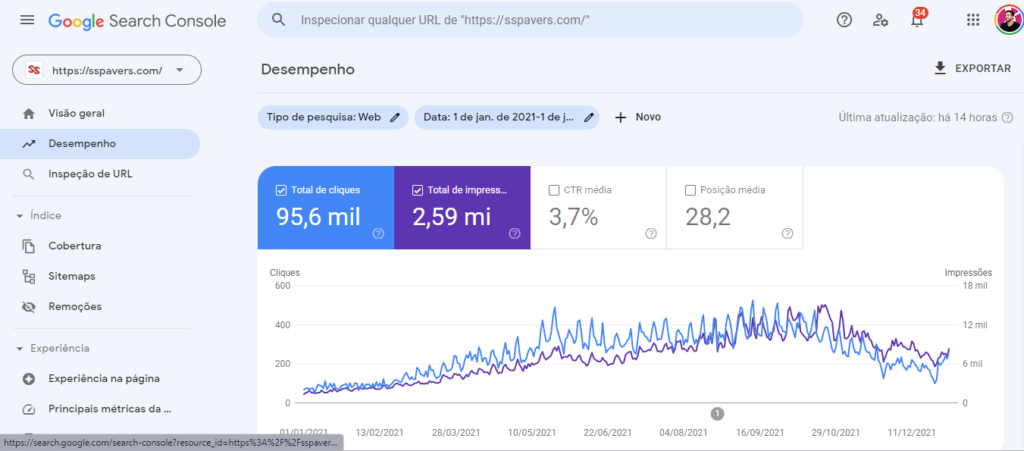Open the Google apps grid

973,20
